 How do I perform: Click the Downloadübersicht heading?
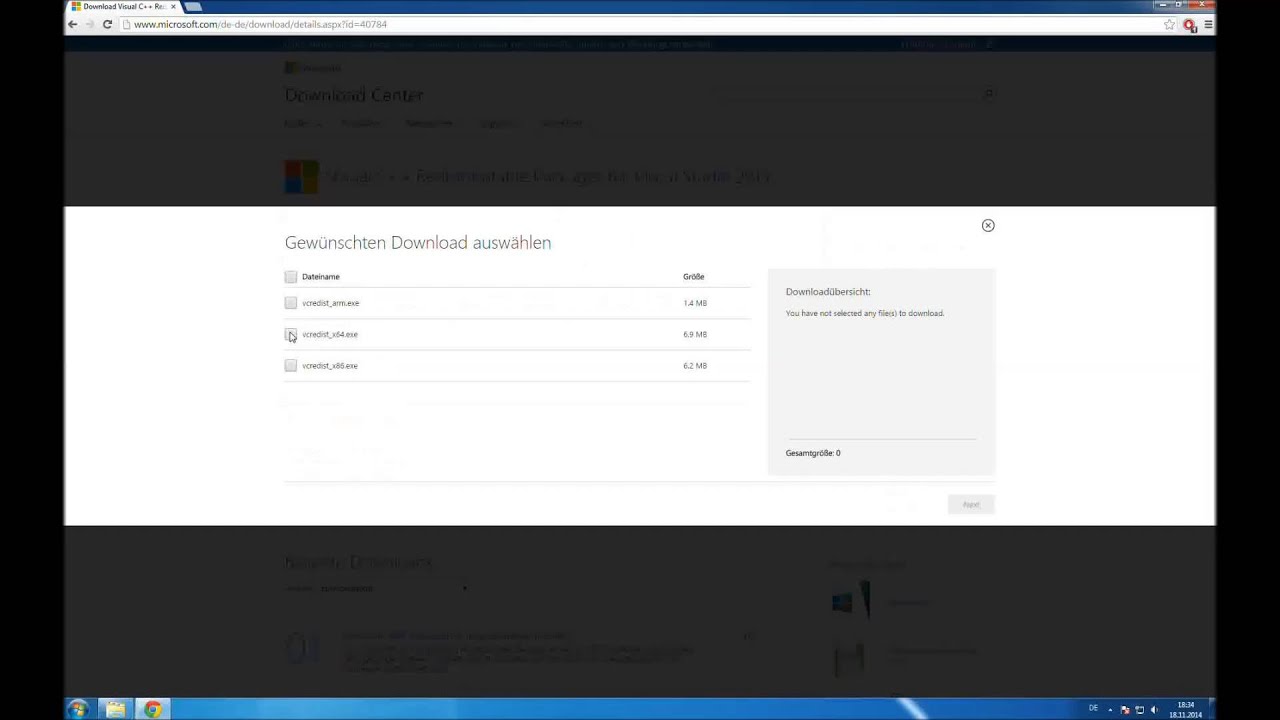point(828,292)
